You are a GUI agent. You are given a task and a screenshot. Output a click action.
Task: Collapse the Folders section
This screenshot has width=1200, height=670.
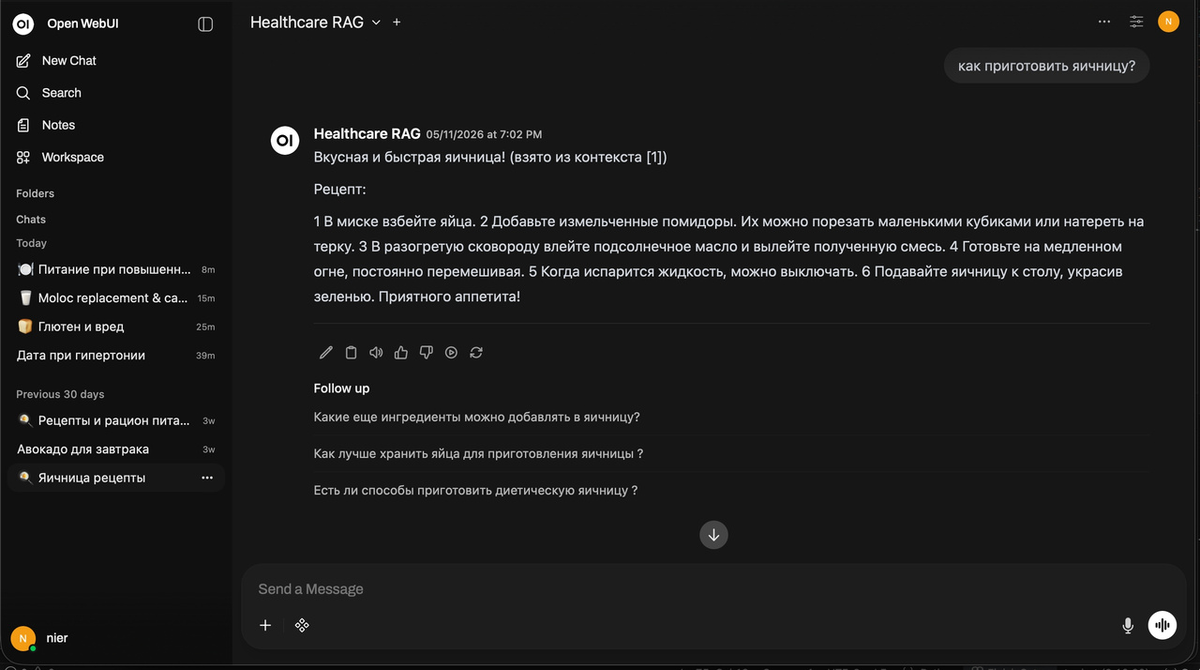(35, 193)
